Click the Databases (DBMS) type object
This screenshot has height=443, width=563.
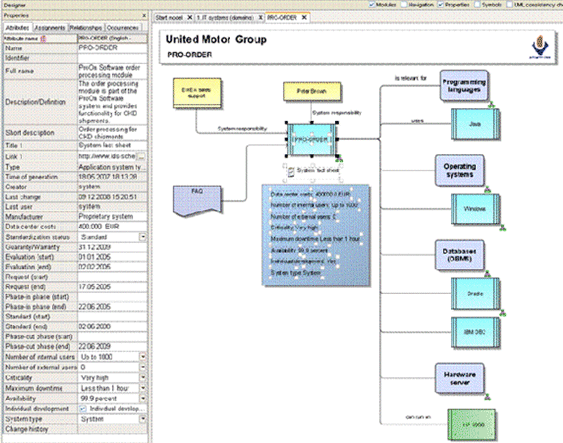(459, 255)
